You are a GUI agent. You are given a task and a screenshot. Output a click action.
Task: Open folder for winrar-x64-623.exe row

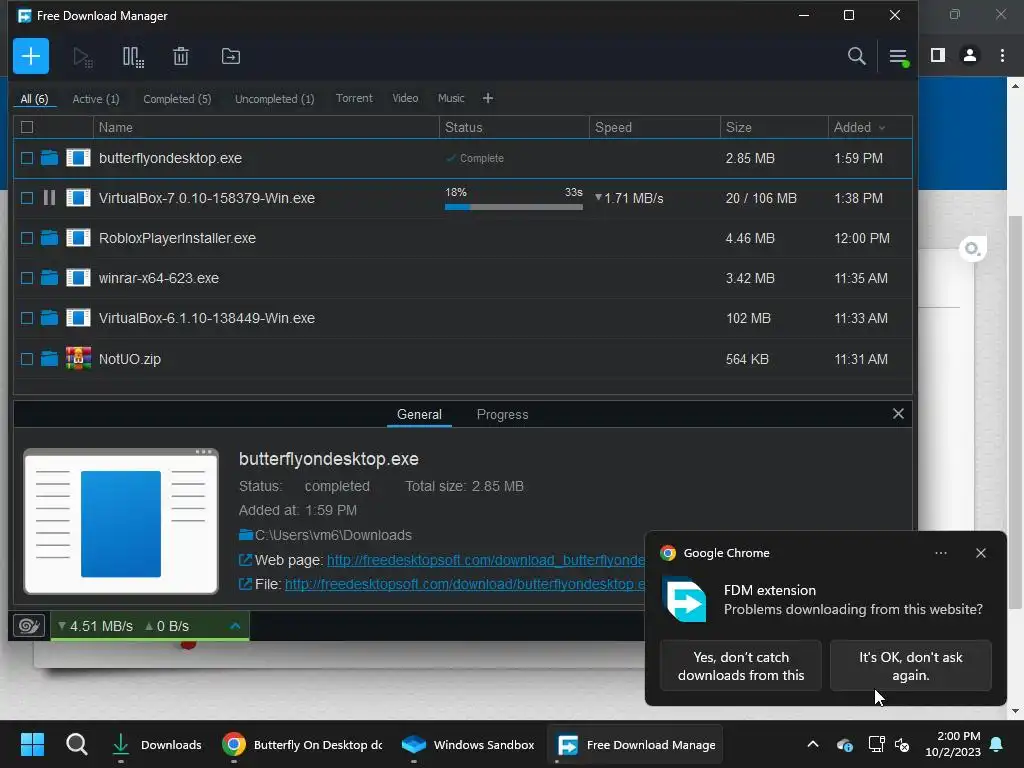click(x=49, y=278)
